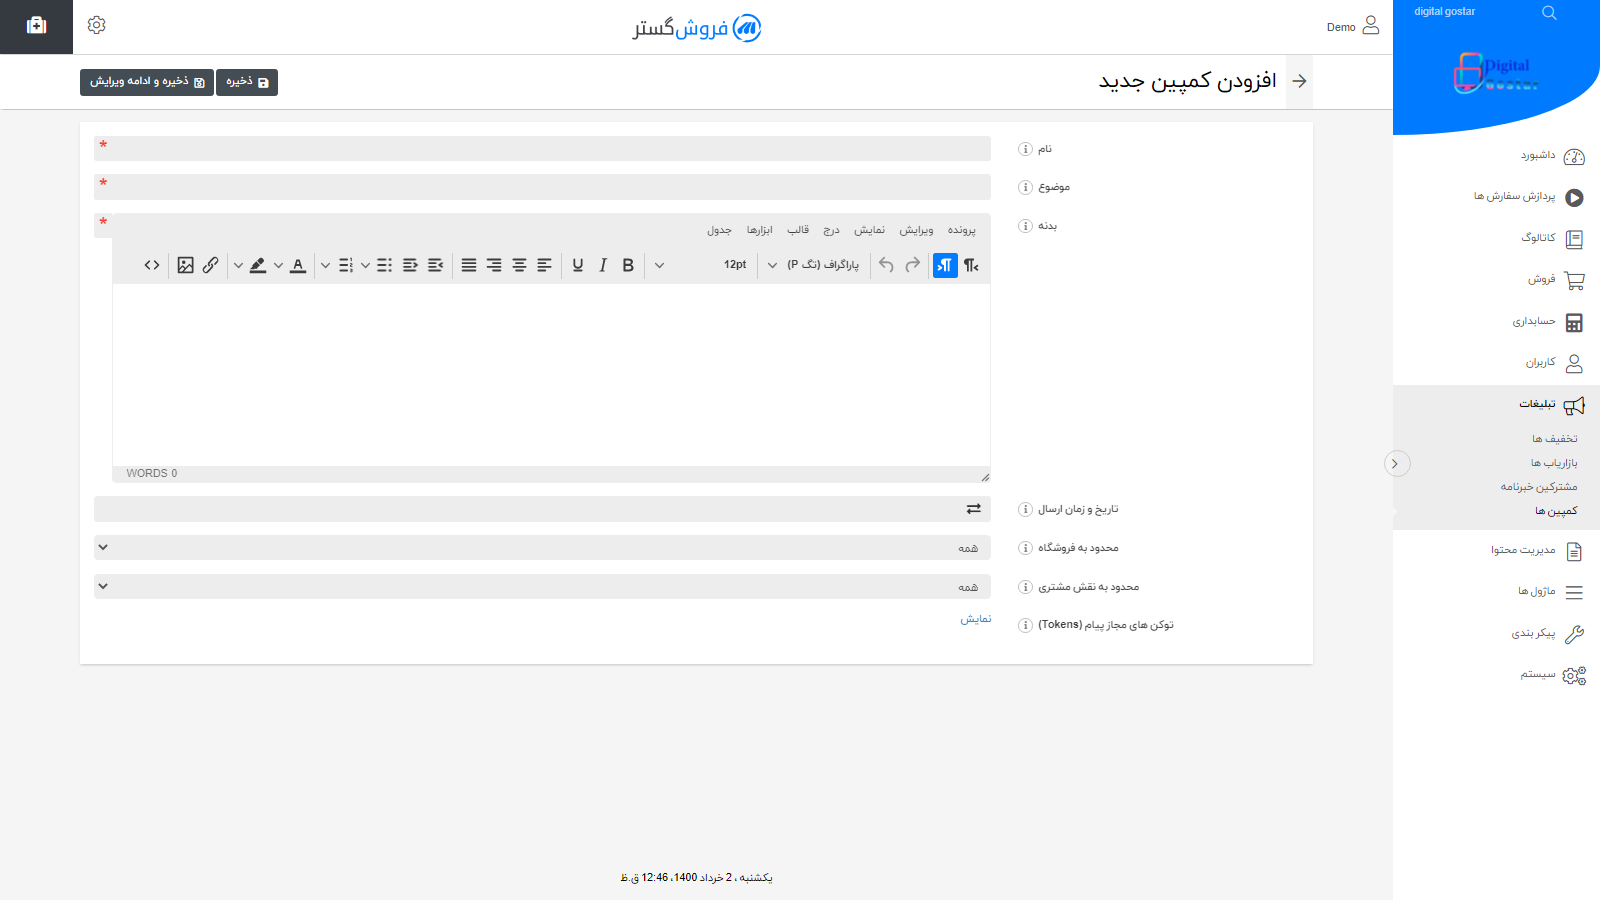
Task: Click the 'نام' input field
Action: point(542,149)
